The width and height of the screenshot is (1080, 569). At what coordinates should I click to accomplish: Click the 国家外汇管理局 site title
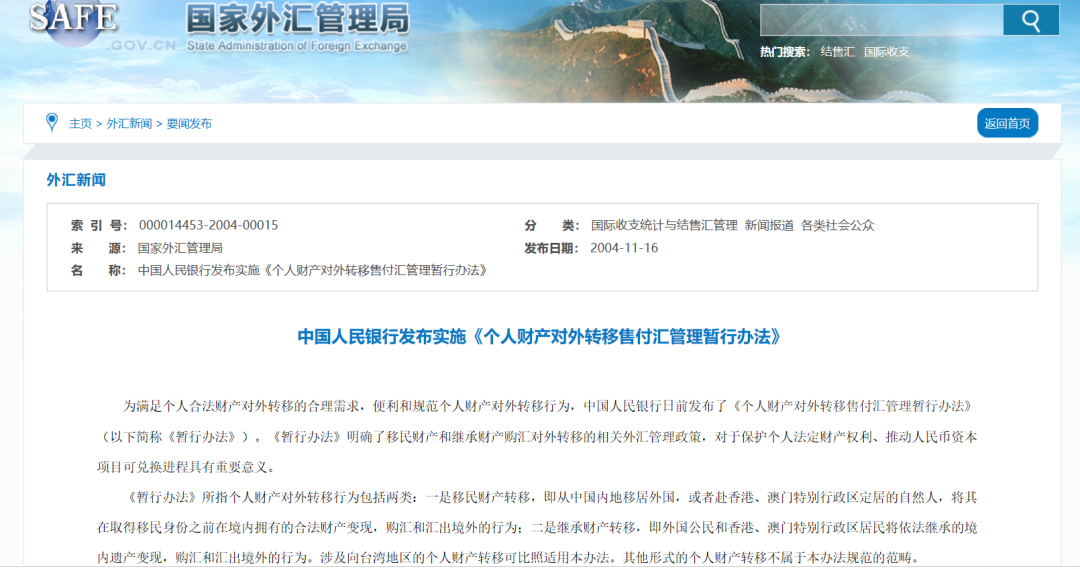tap(298, 19)
